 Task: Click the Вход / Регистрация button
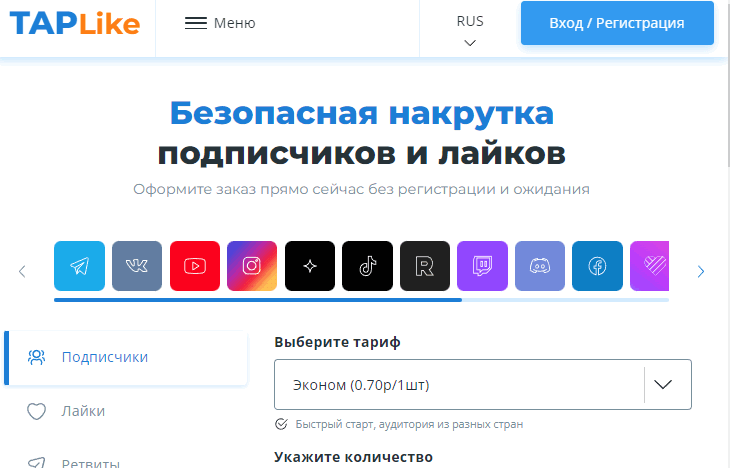(x=617, y=23)
